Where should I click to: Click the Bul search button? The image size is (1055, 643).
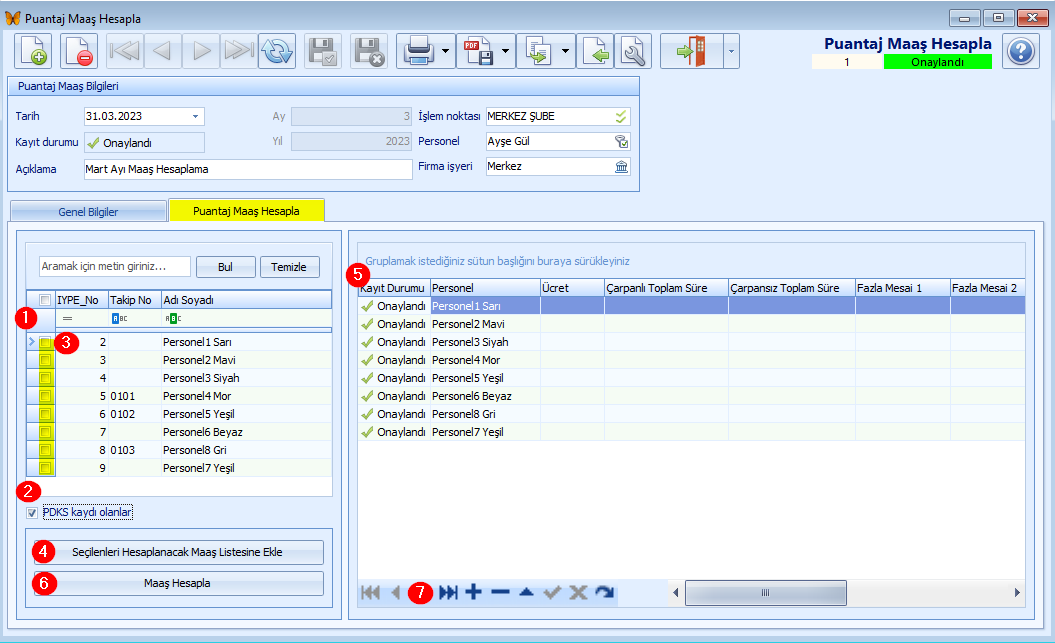pos(225,267)
